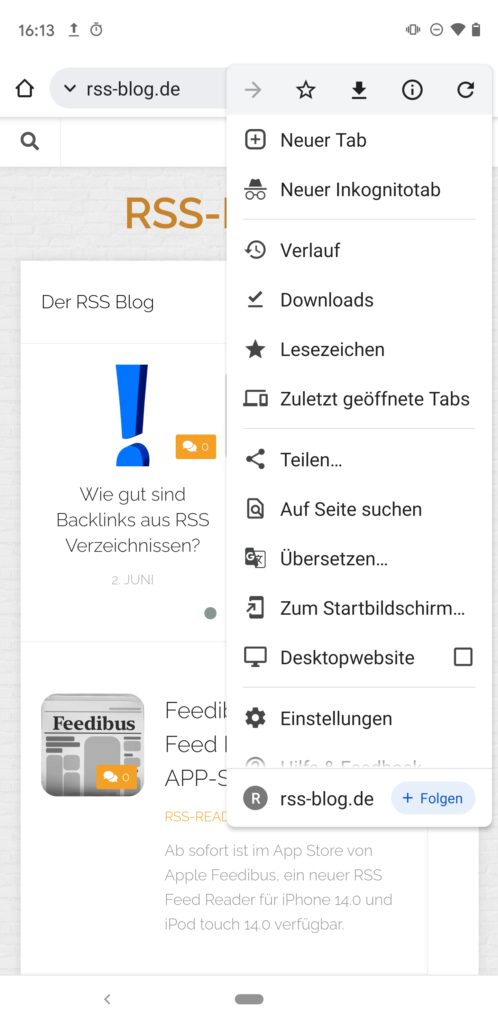This screenshot has width=498, height=1024.
Task: Tap Android back navigation arrow
Action: (x=108, y=999)
